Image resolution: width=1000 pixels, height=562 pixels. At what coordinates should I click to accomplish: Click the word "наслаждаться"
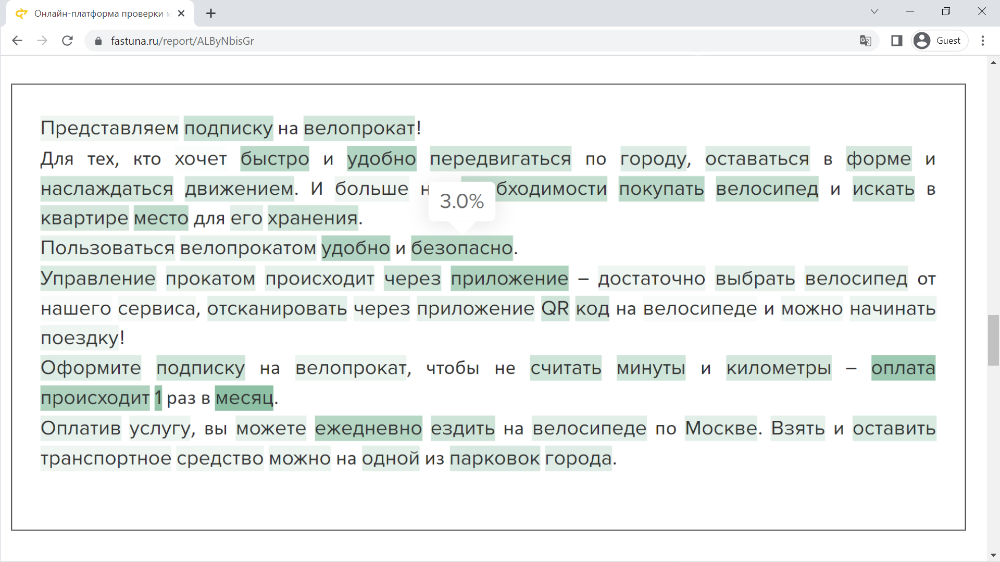tap(107, 189)
